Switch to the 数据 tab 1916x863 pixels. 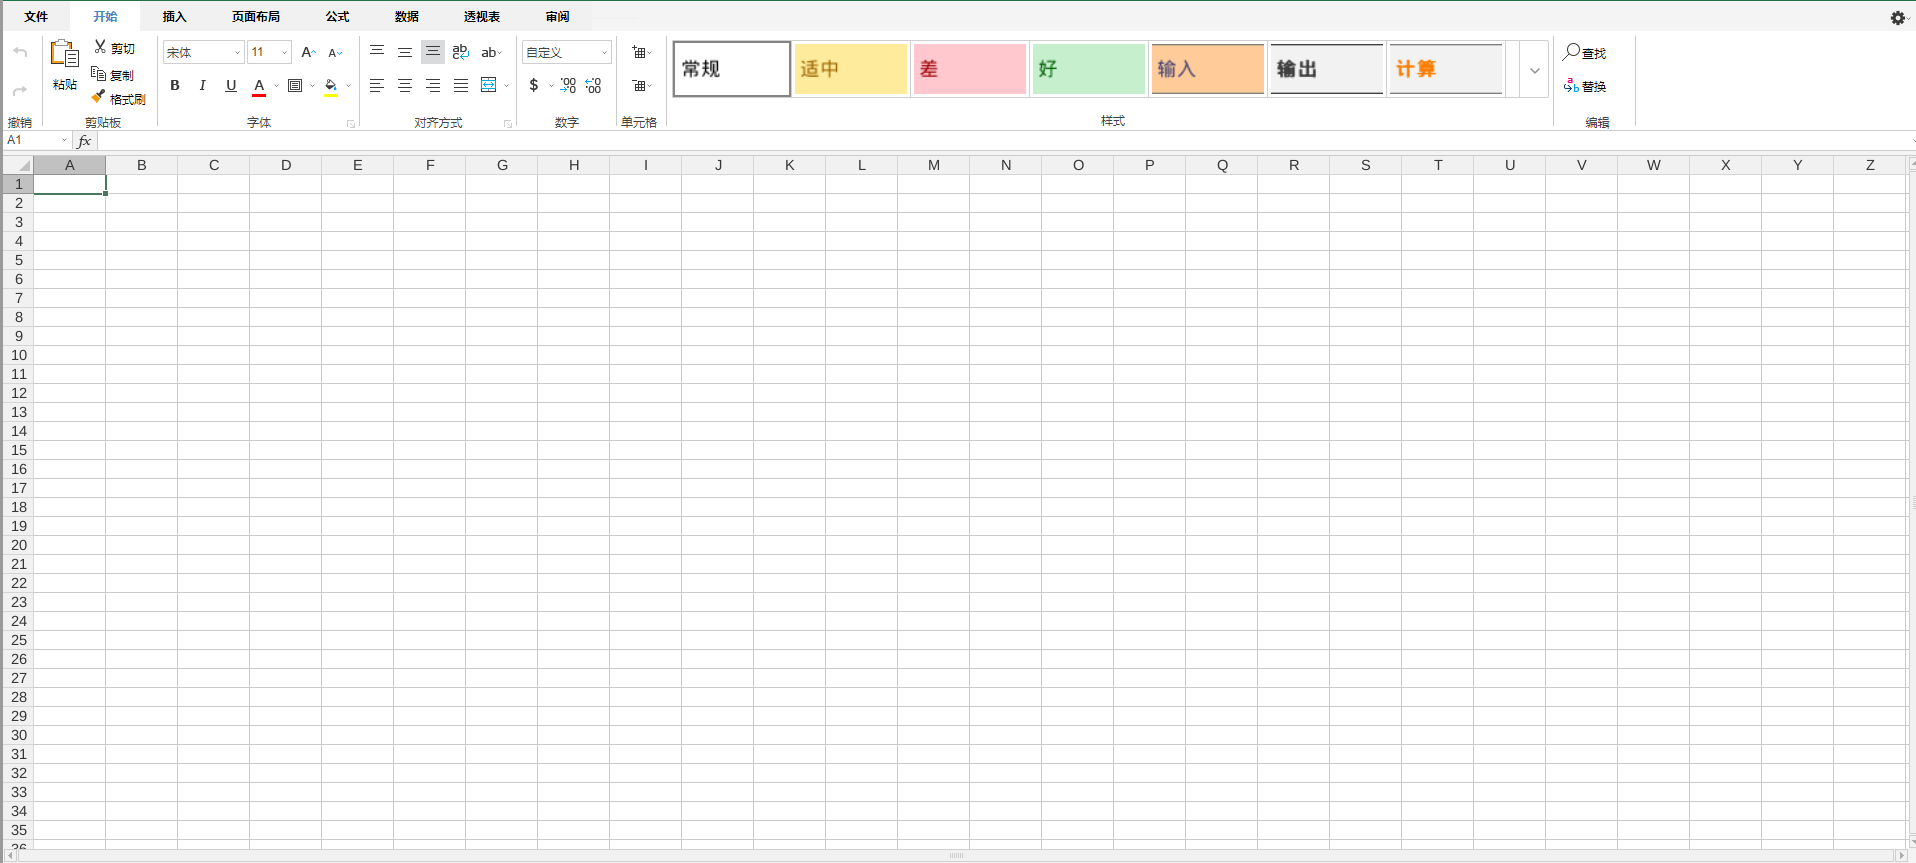407,17
